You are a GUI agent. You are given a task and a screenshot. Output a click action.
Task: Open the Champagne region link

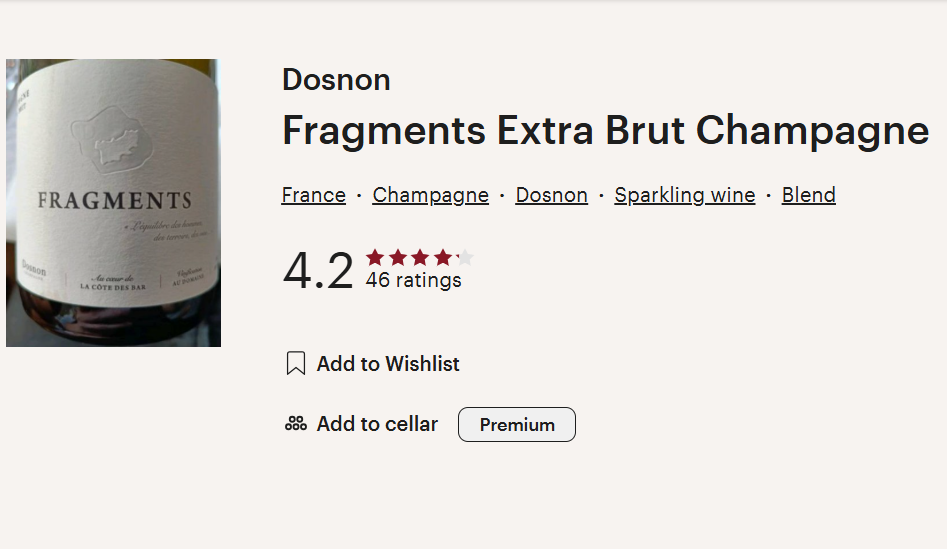tap(431, 195)
